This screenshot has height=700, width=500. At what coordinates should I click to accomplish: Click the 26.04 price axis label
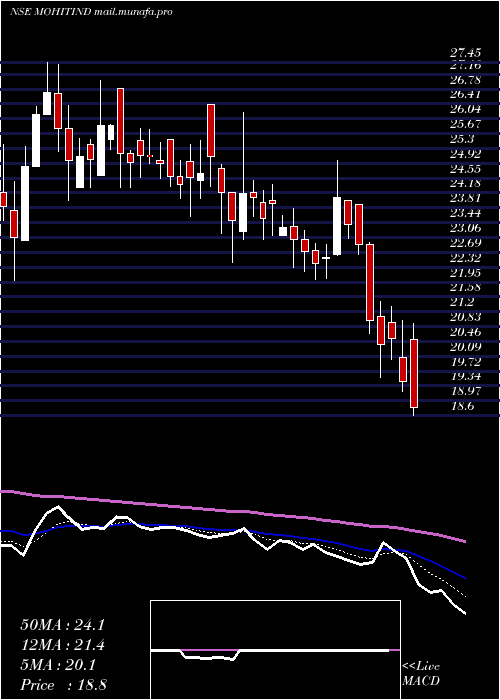[467, 110]
